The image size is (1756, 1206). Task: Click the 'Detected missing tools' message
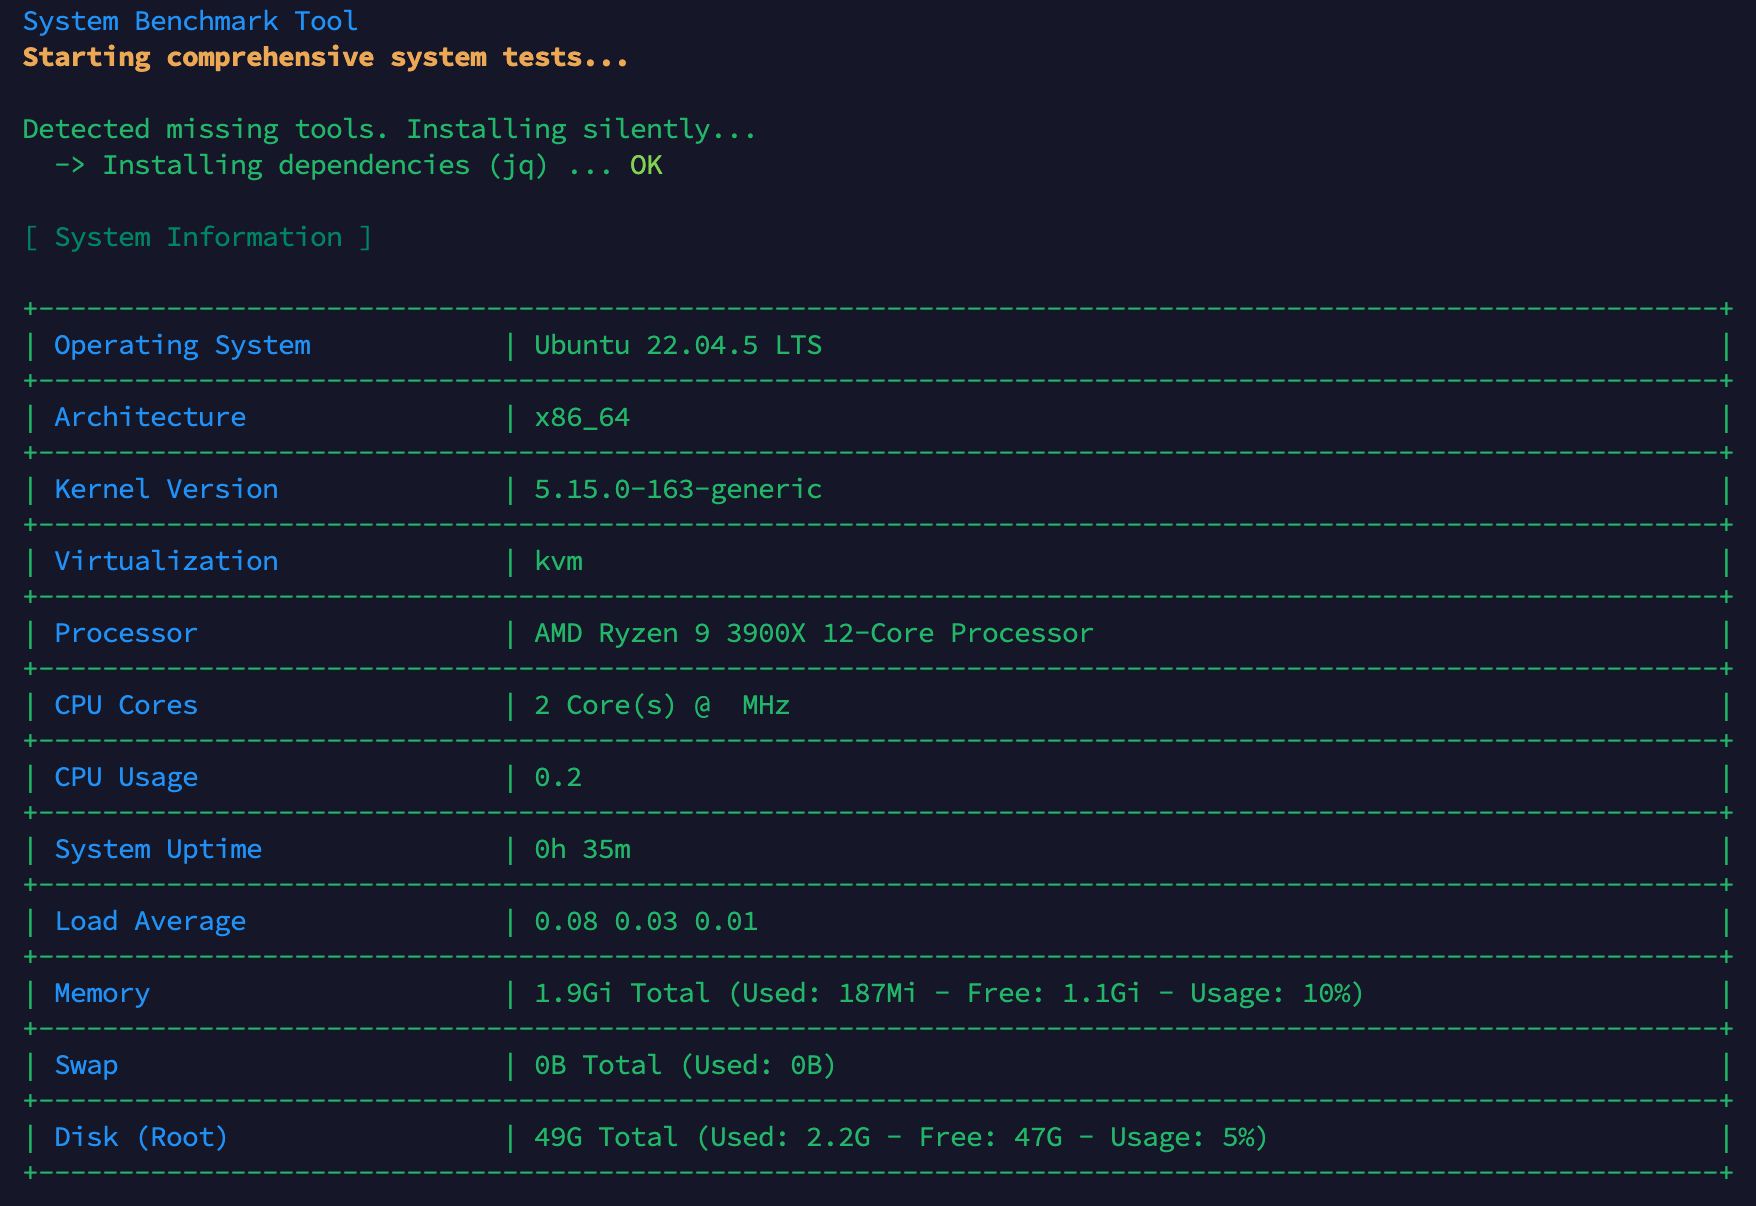[x=388, y=129]
